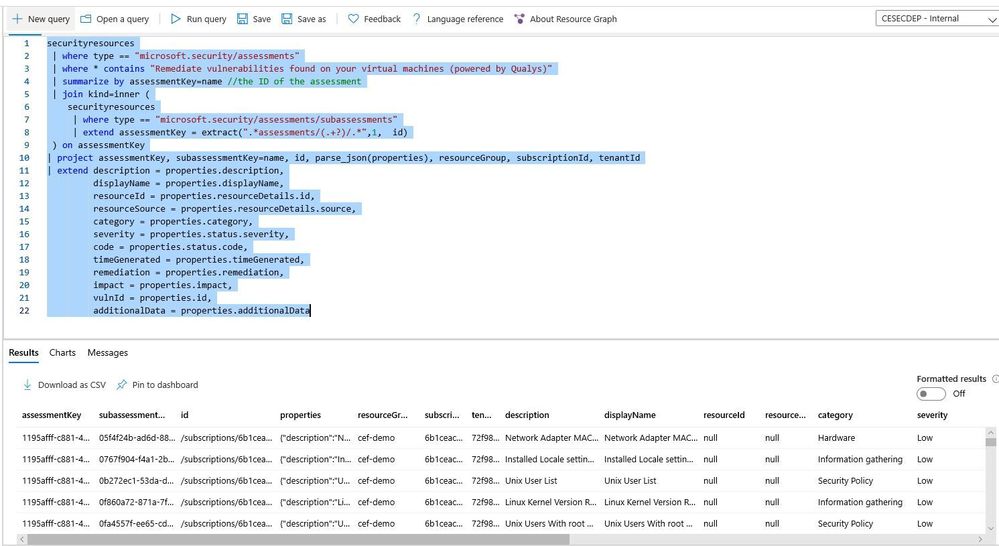Click the Open a query folder icon
Viewport: 999px width, 546px height.
point(85,19)
